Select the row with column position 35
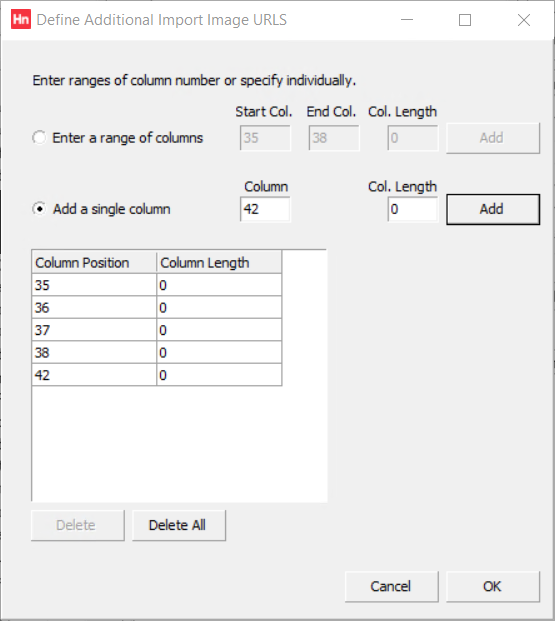555x621 pixels. pos(157,285)
